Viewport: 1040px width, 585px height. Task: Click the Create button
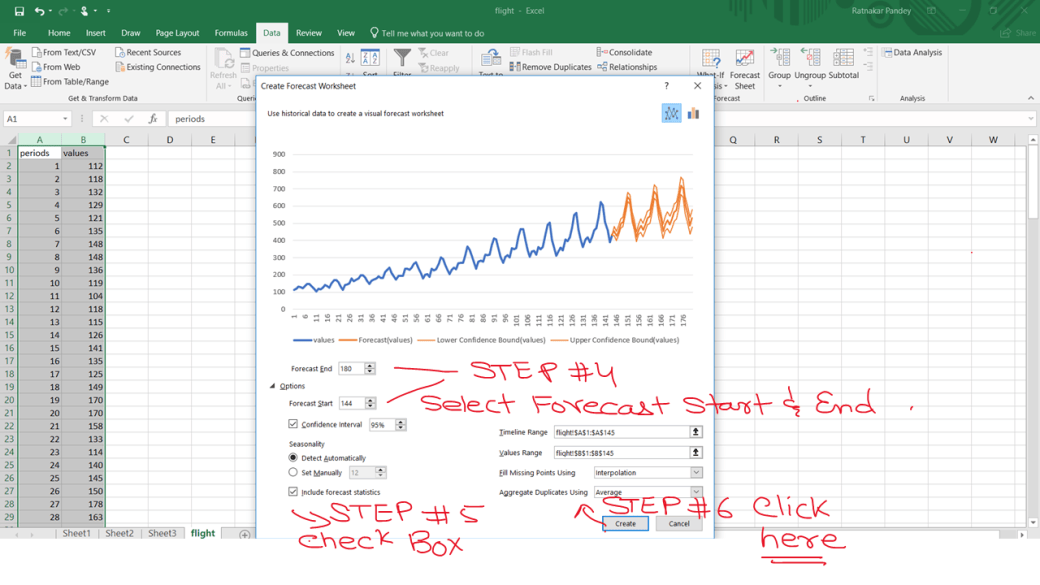point(625,523)
